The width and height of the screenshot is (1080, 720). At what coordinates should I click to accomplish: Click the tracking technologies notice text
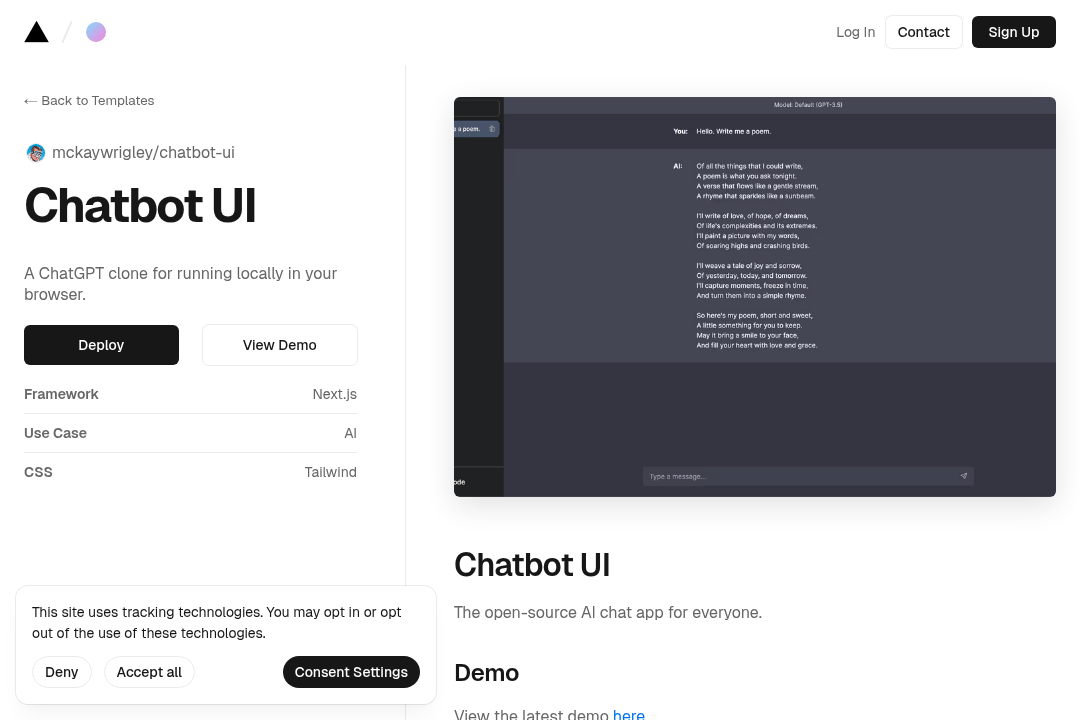click(216, 623)
